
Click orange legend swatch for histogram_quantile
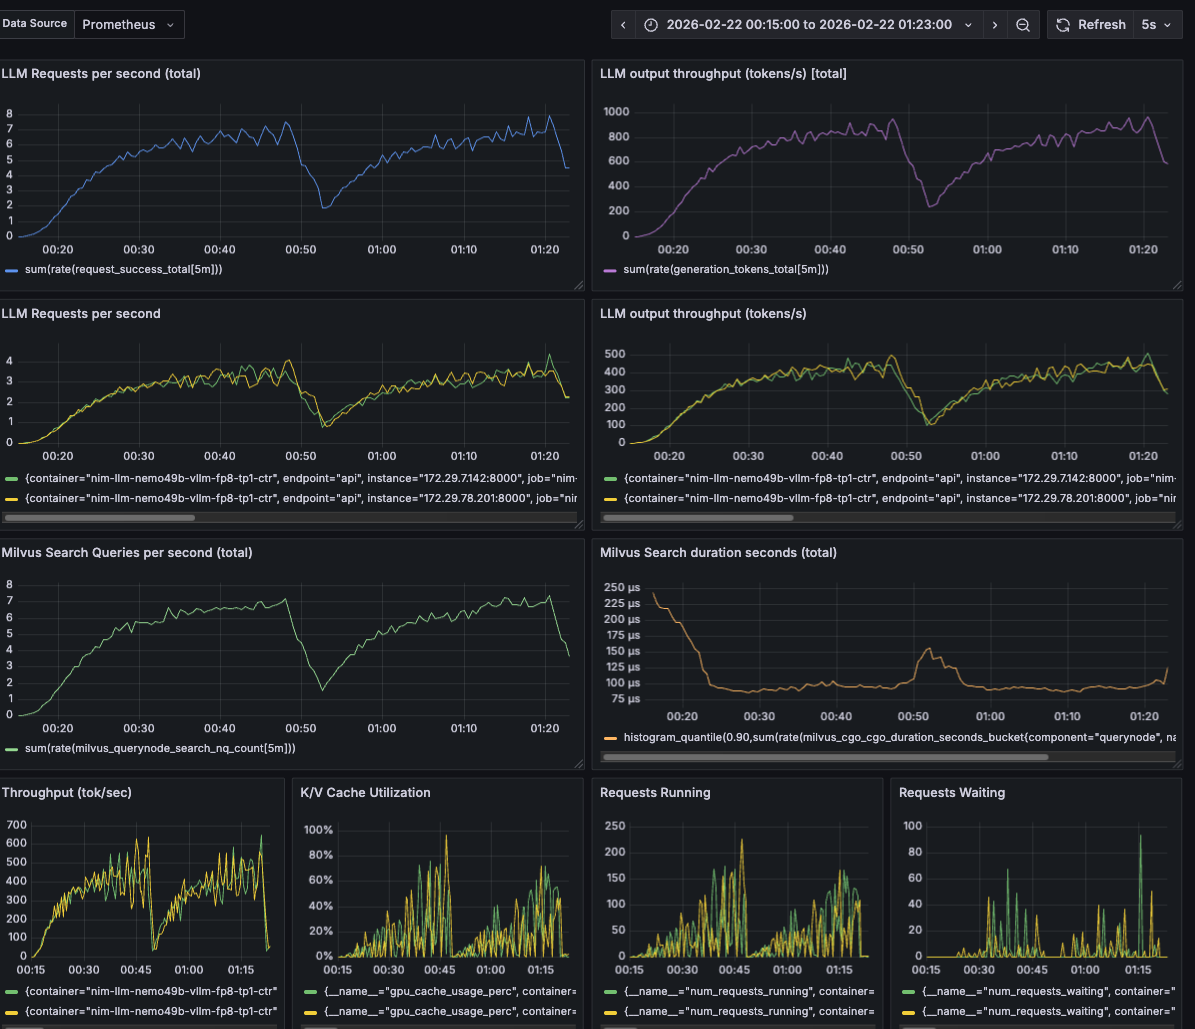coord(610,739)
